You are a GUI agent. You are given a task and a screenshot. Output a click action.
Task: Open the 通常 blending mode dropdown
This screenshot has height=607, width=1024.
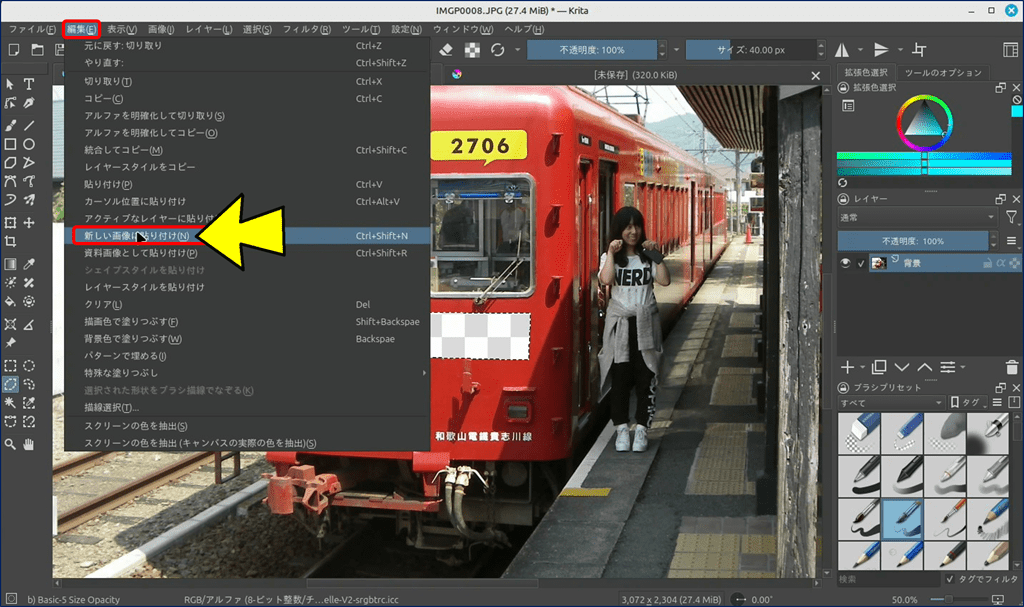(x=917, y=217)
